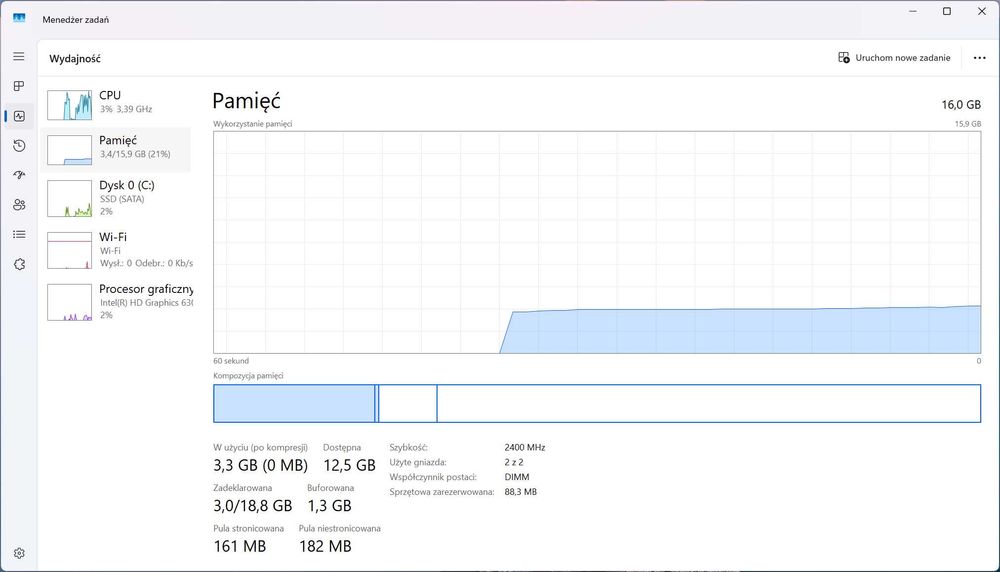Viewport: 1000px width, 572px height.
Task: Close the Task Manager window
Action: coord(982,11)
